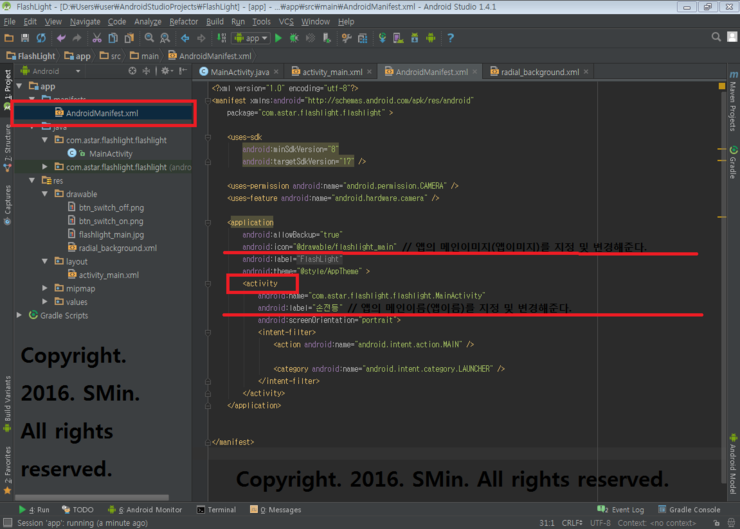Click the Copy toolbar icon

(x=113, y=38)
